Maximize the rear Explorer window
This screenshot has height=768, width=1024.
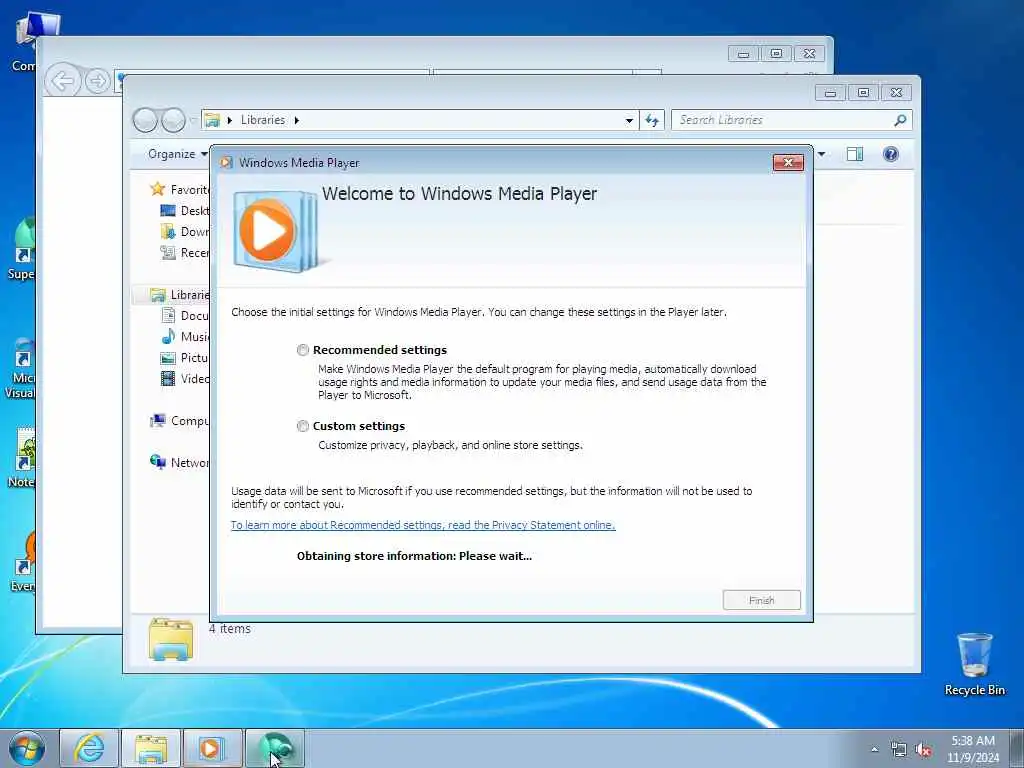tap(776, 54)
